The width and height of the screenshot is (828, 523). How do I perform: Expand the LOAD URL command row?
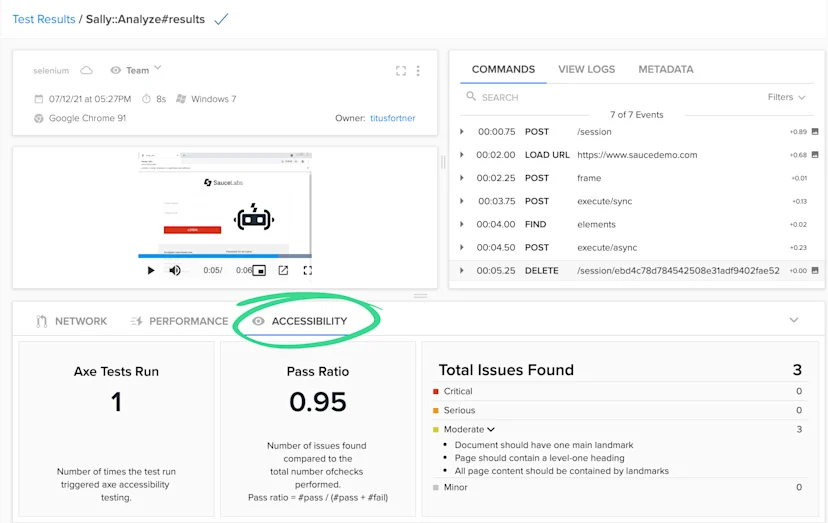coord(462,155)
